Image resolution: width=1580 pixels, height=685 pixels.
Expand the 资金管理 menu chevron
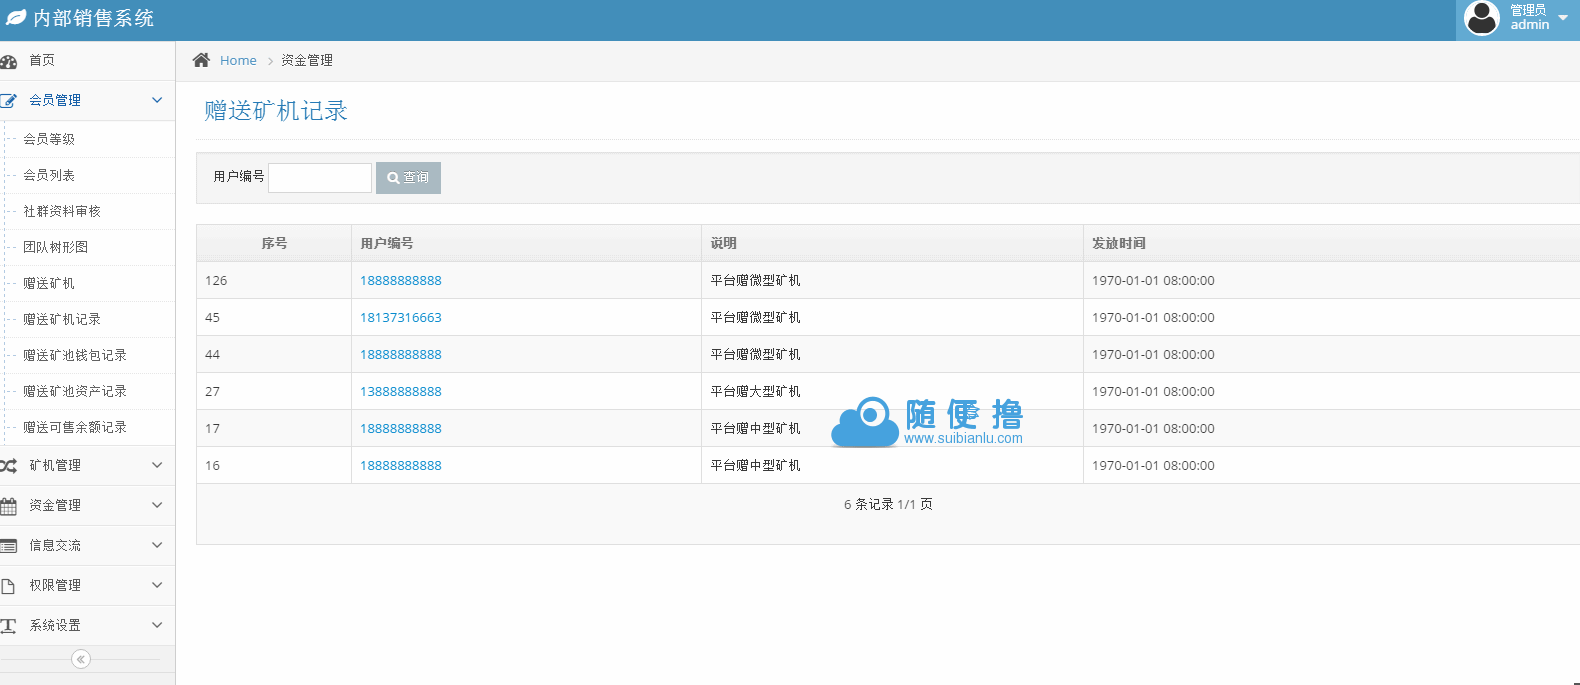(x=157, y=505)
